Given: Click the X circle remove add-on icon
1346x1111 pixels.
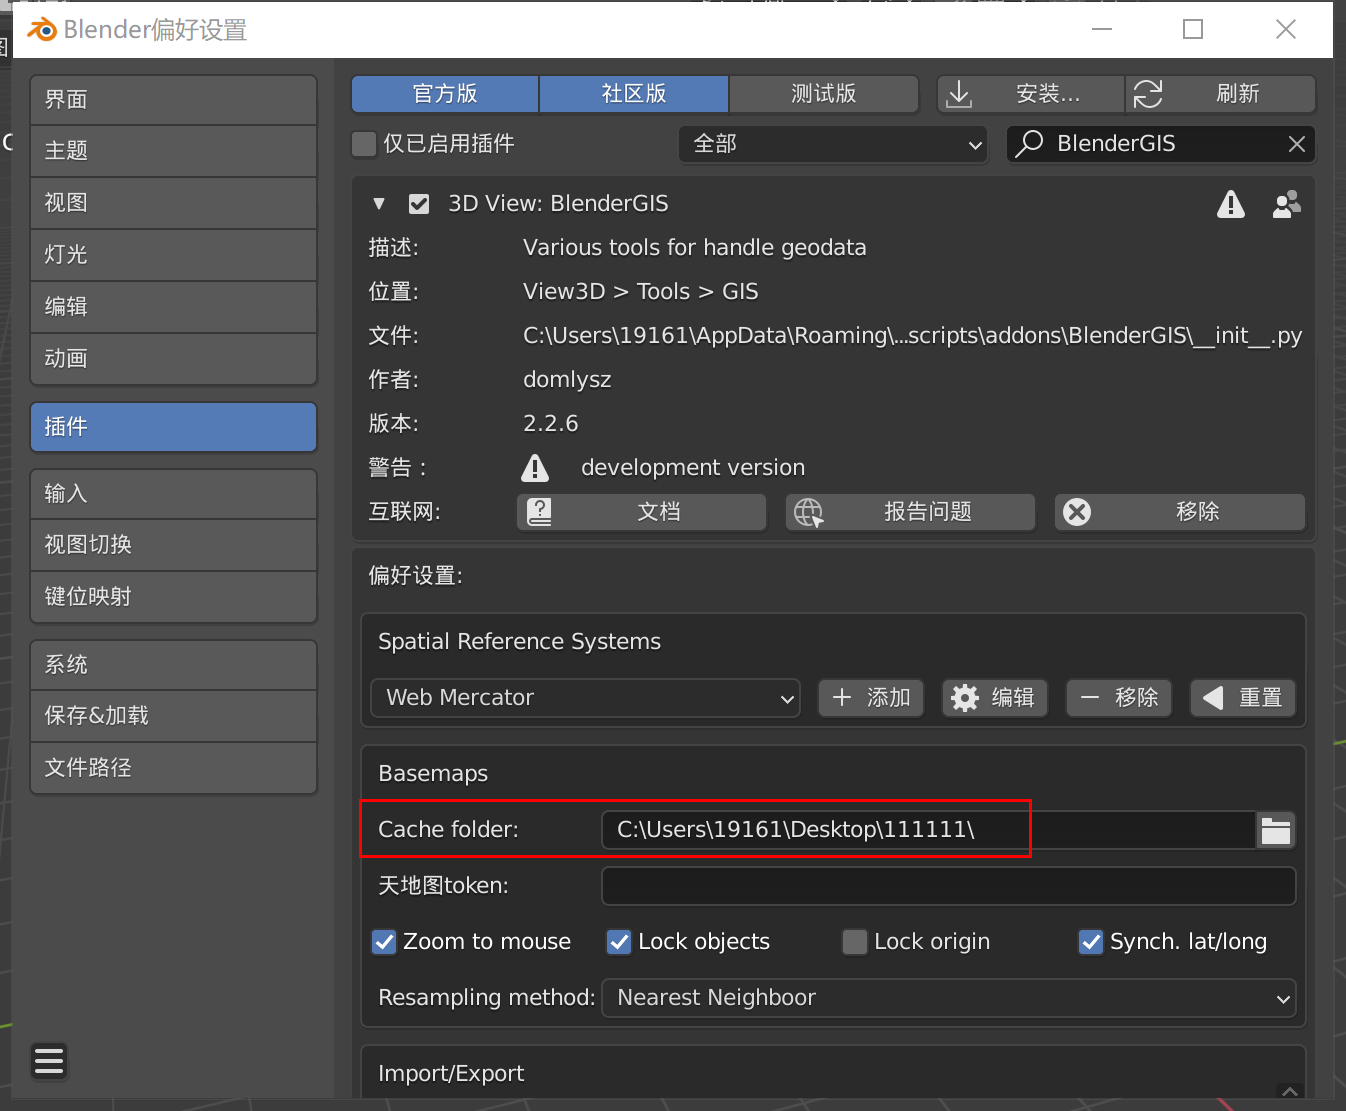Looking at the screenshot, I should [1077, 512].
